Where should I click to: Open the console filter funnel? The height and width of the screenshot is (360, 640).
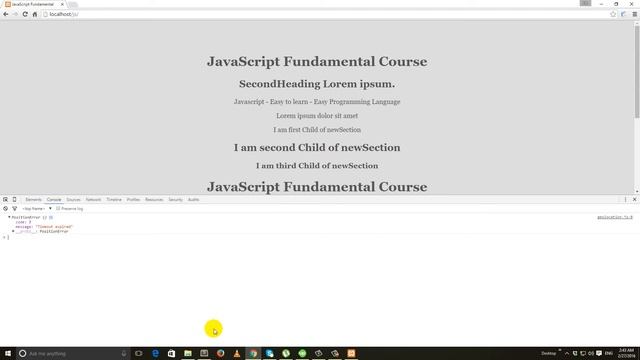(14, 209)
